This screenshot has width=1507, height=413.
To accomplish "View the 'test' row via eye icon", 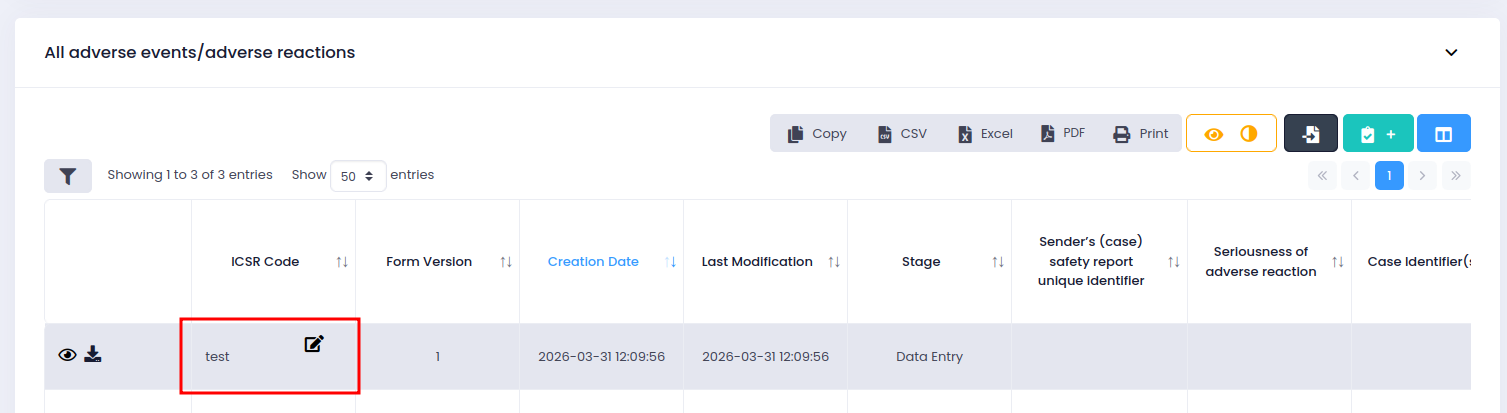I will pos(68,354).
